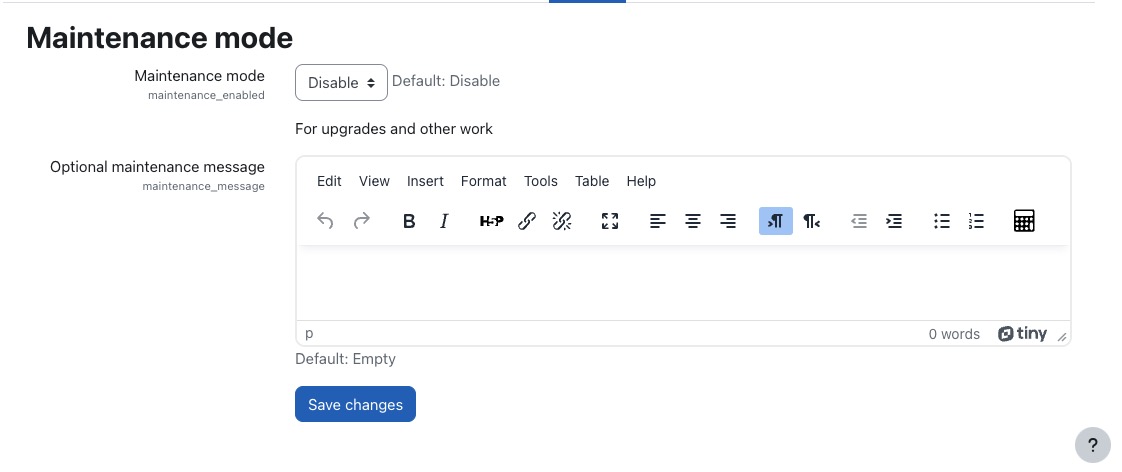The height and width of the screenshot is (472, 1122).
Task: Align text left
Action: point(658,221)
